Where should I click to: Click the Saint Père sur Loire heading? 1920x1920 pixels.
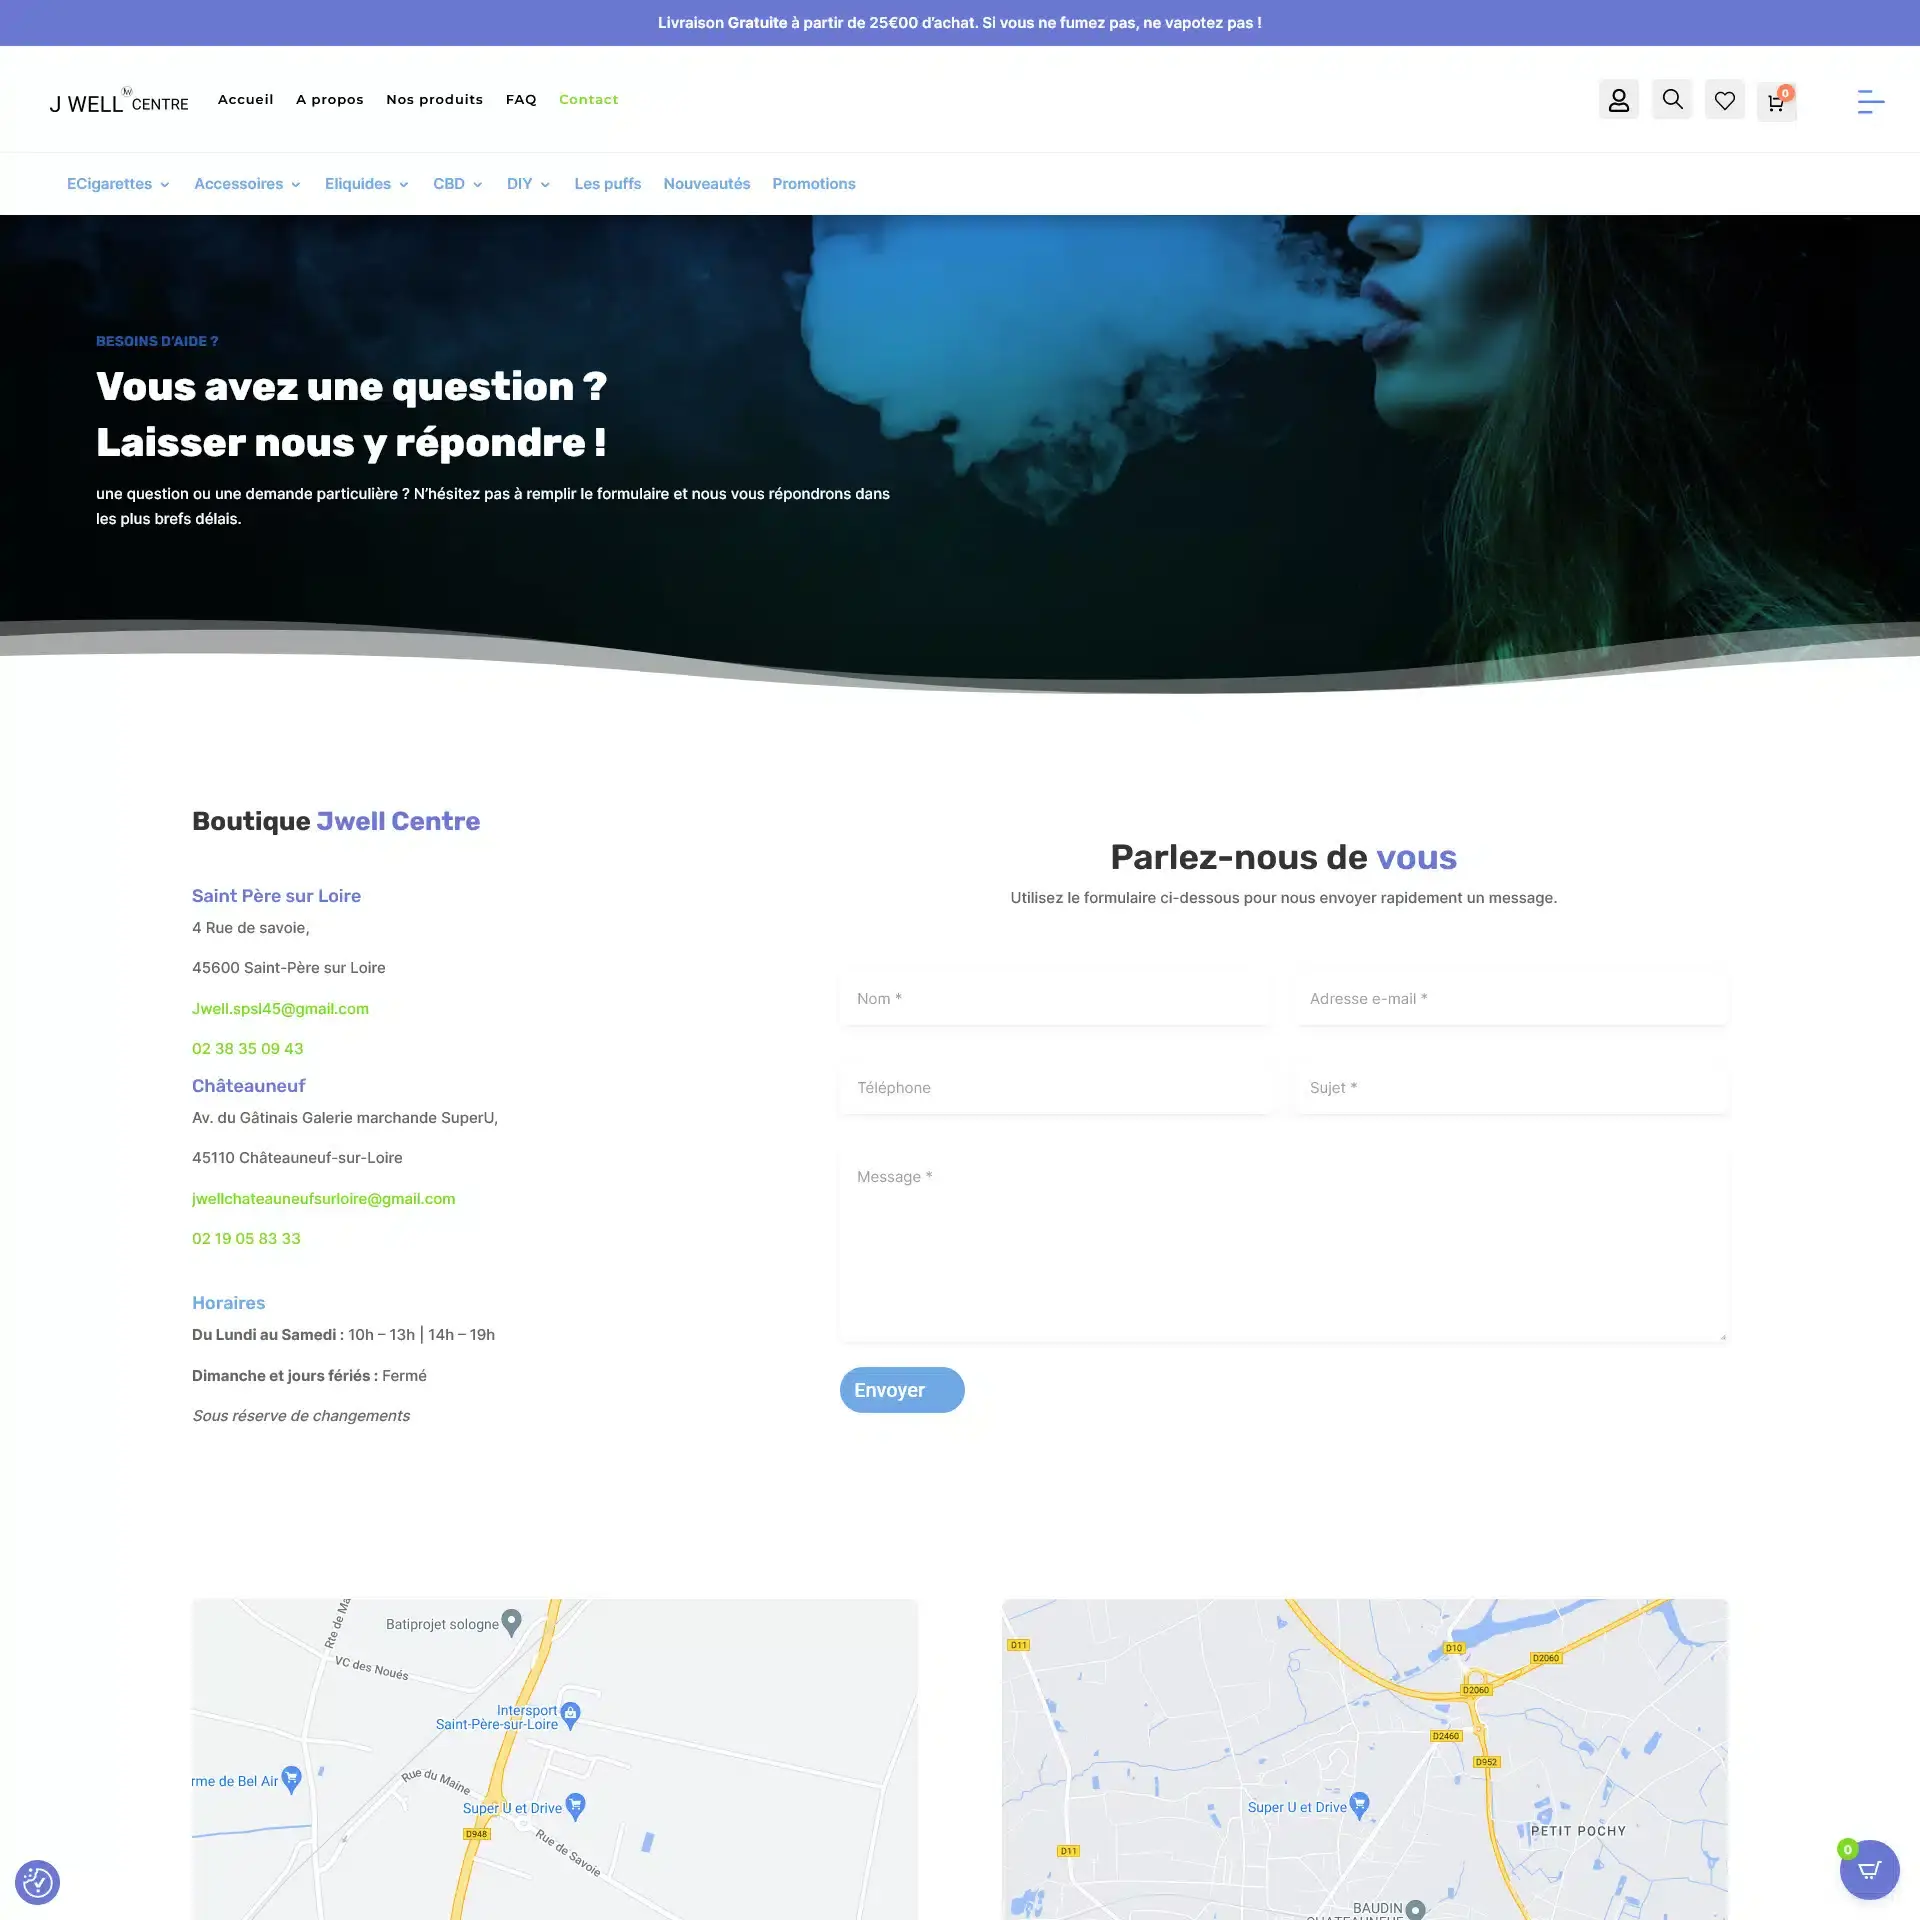click(x=276, y=896)
